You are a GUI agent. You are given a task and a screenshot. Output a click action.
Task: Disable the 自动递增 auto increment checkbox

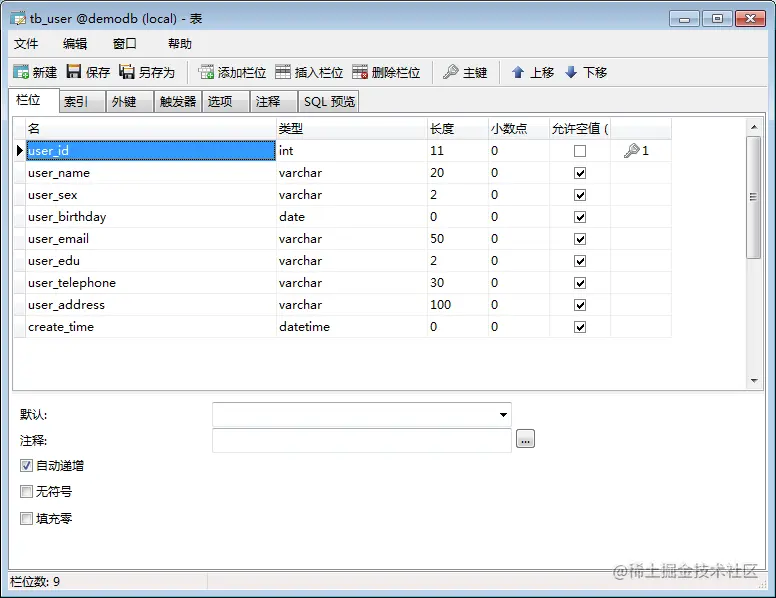(26, 465)
